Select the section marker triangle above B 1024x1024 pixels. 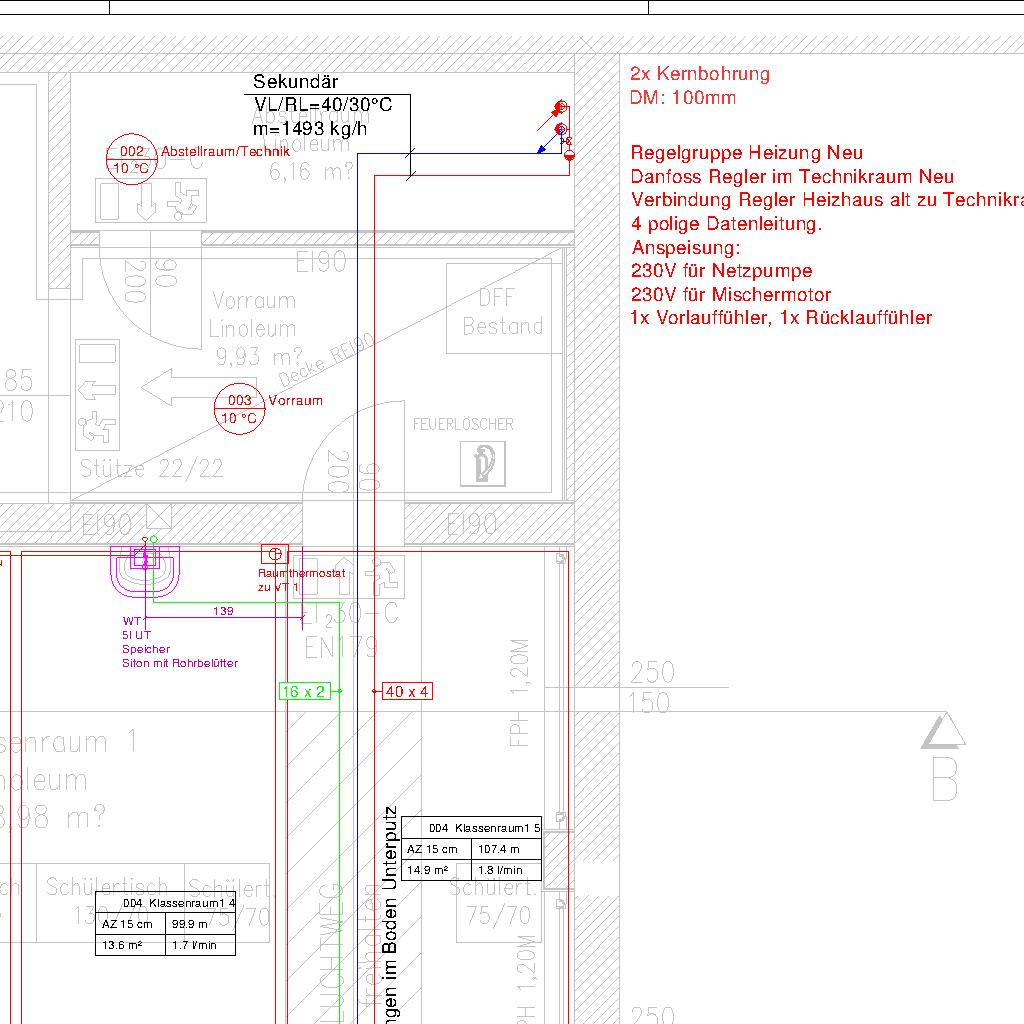tap(942, 732)
